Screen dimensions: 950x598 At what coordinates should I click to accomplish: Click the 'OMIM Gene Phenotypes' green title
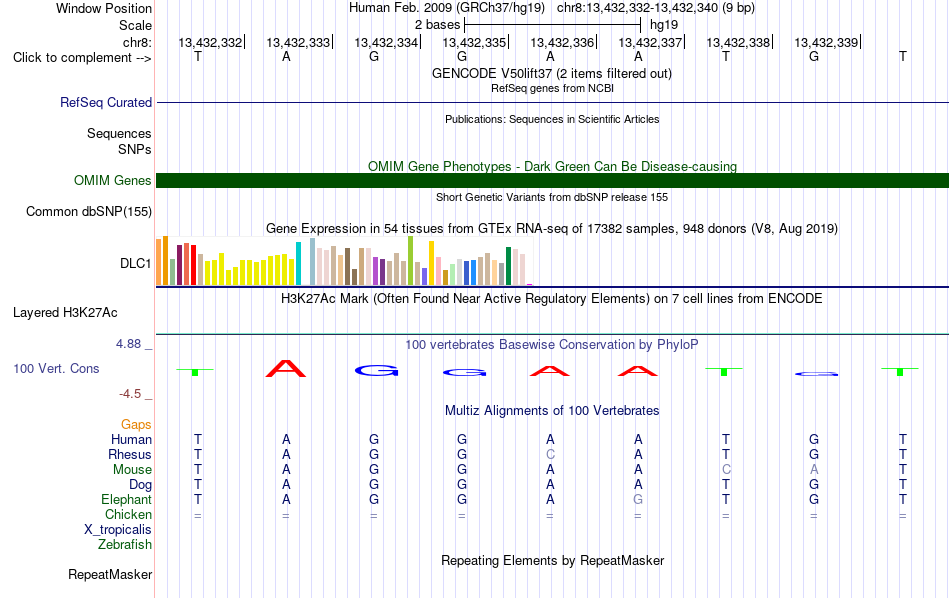[552, 166]
